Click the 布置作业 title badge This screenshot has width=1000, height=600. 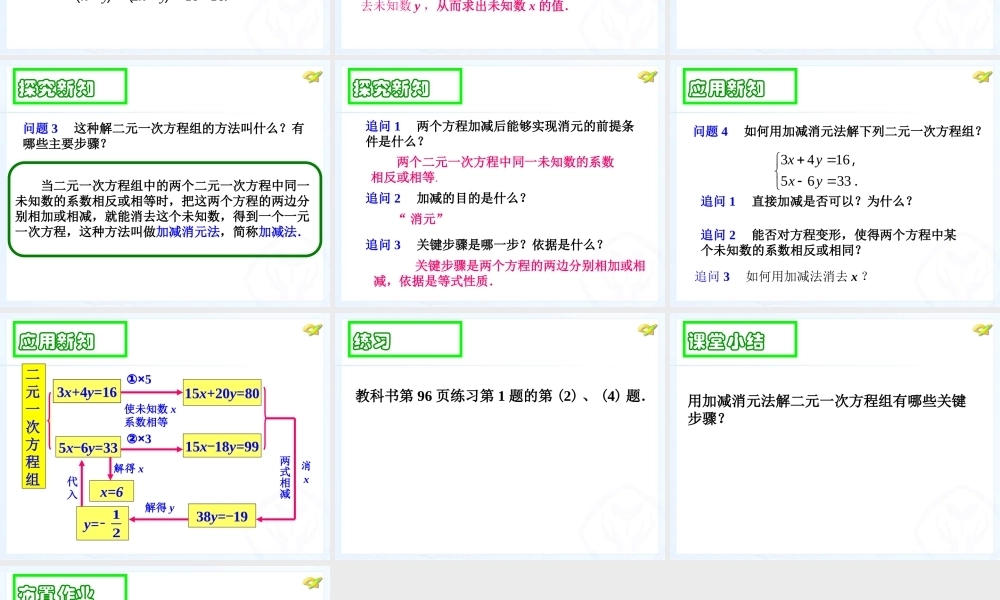70,587
